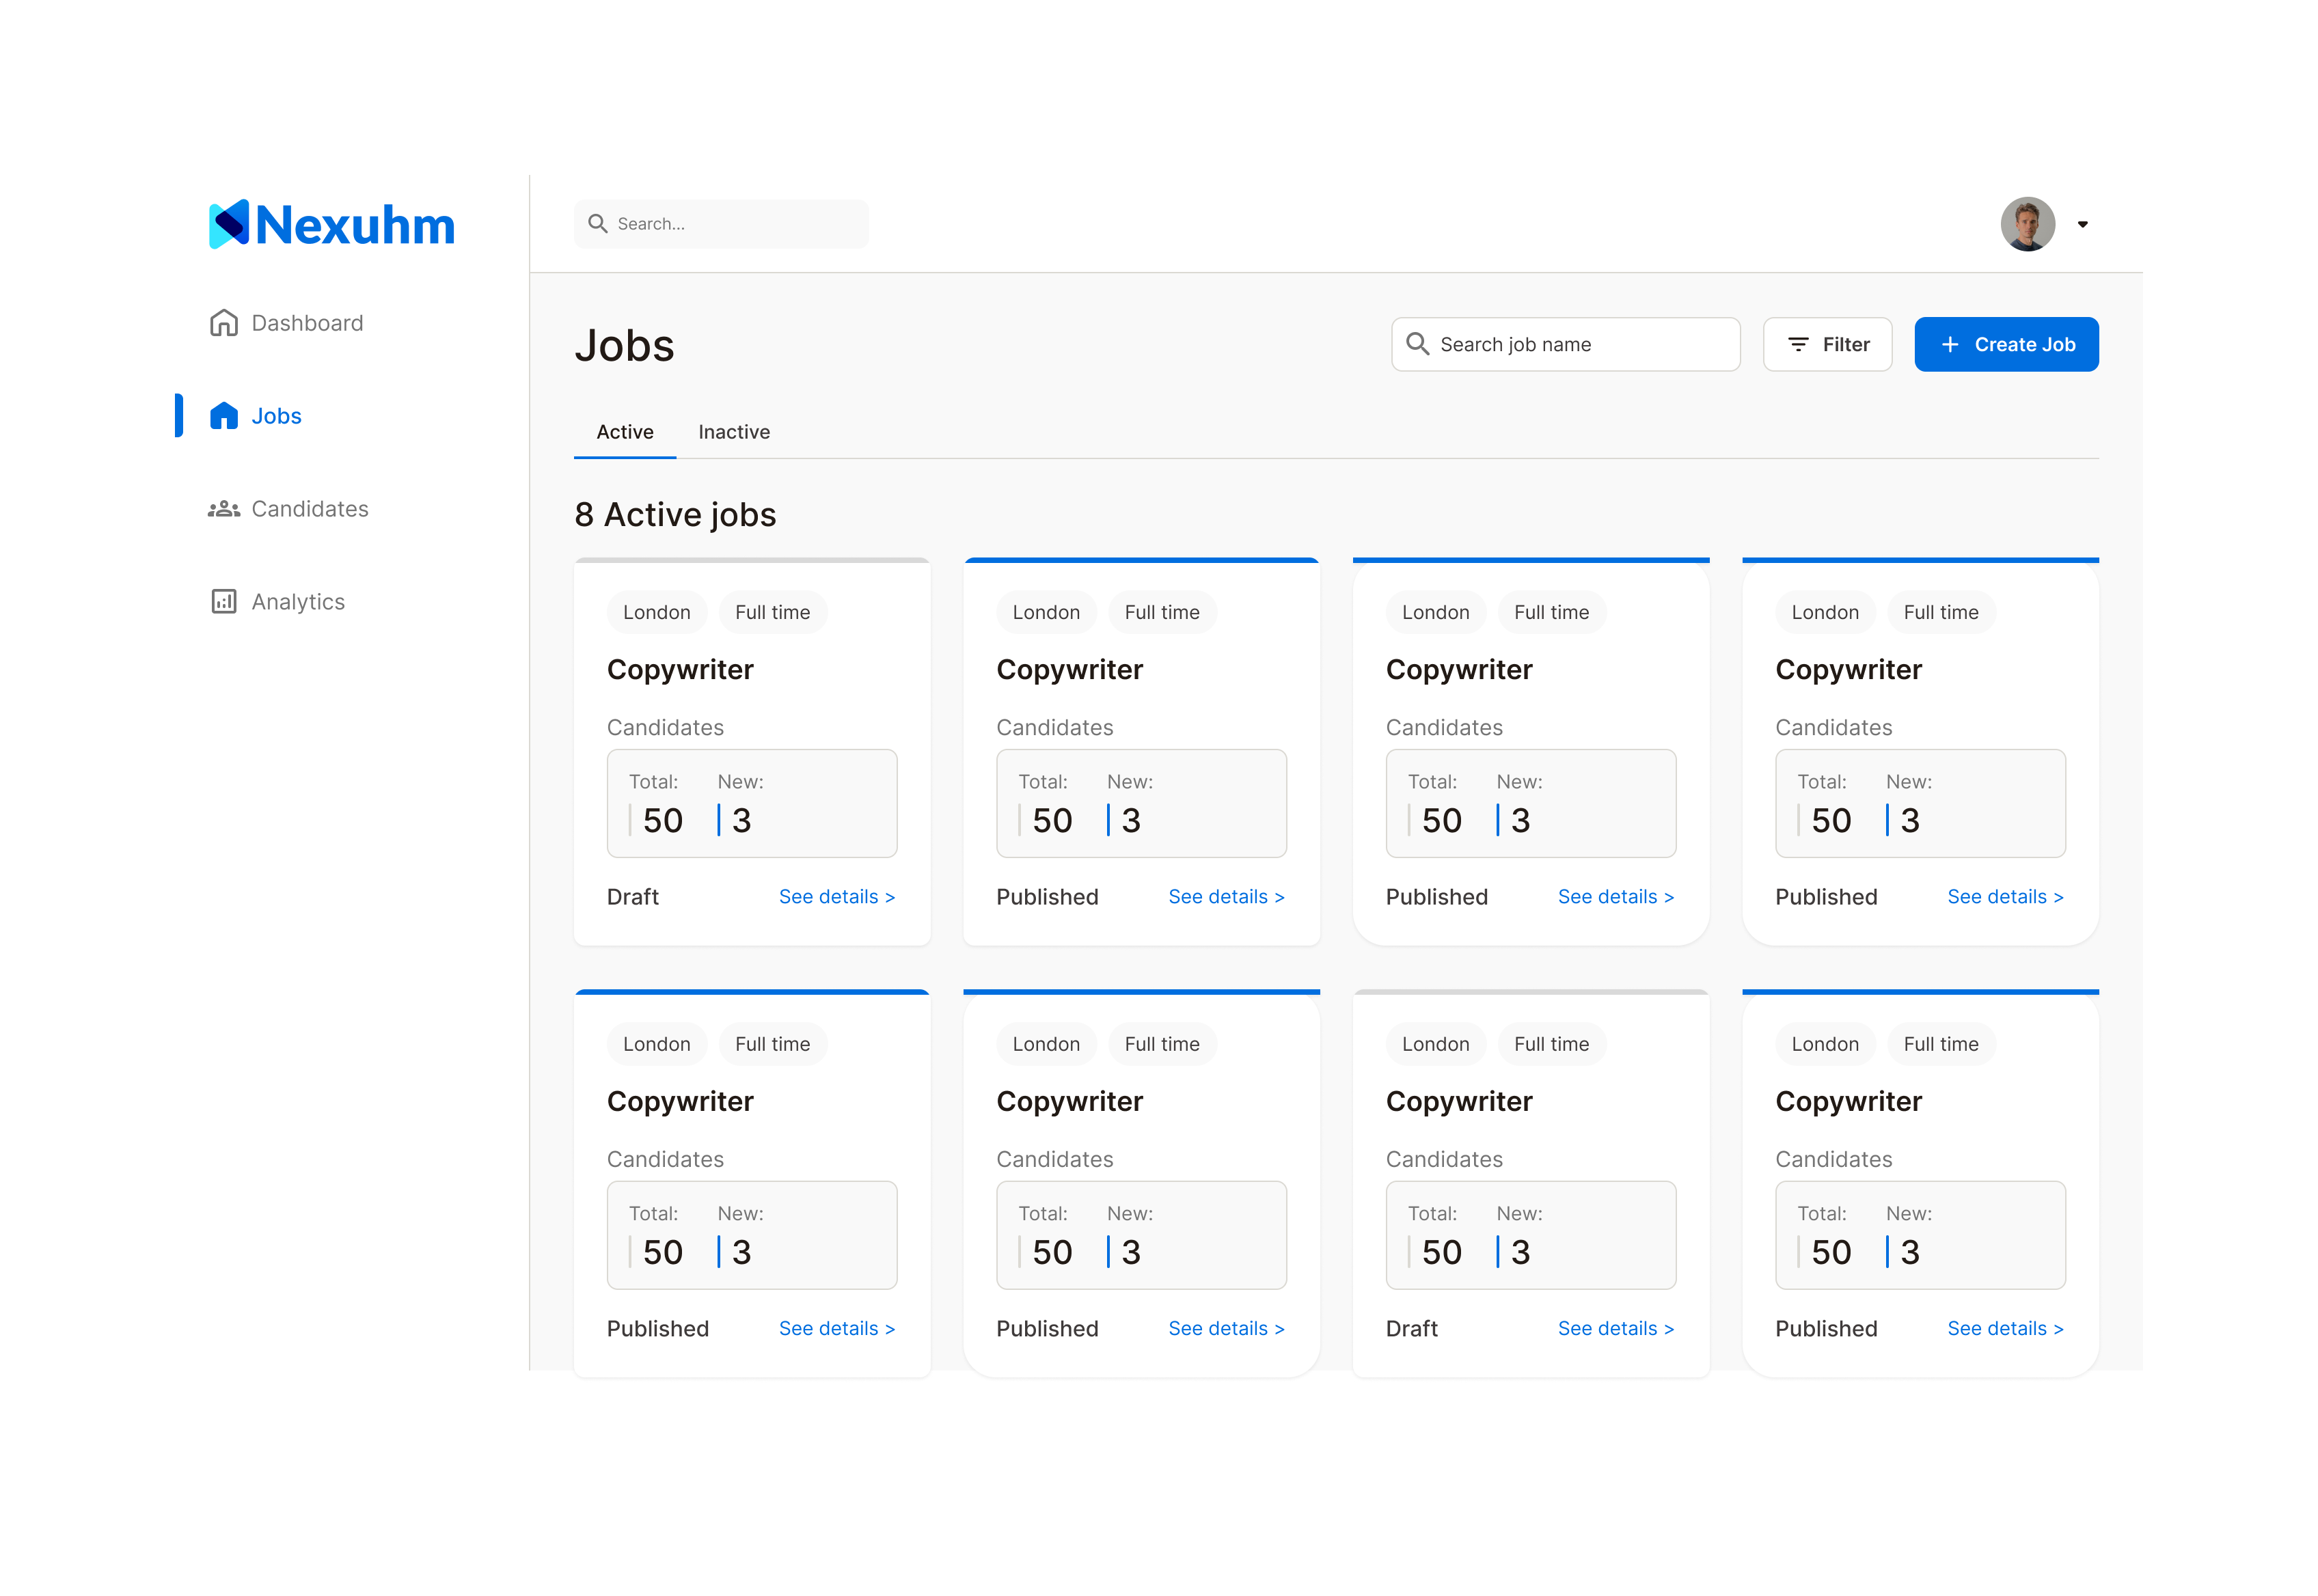Click magnifier icon in job name search
Image resolution: width=2318 pixels, height=1596 pixels.
1417,344
